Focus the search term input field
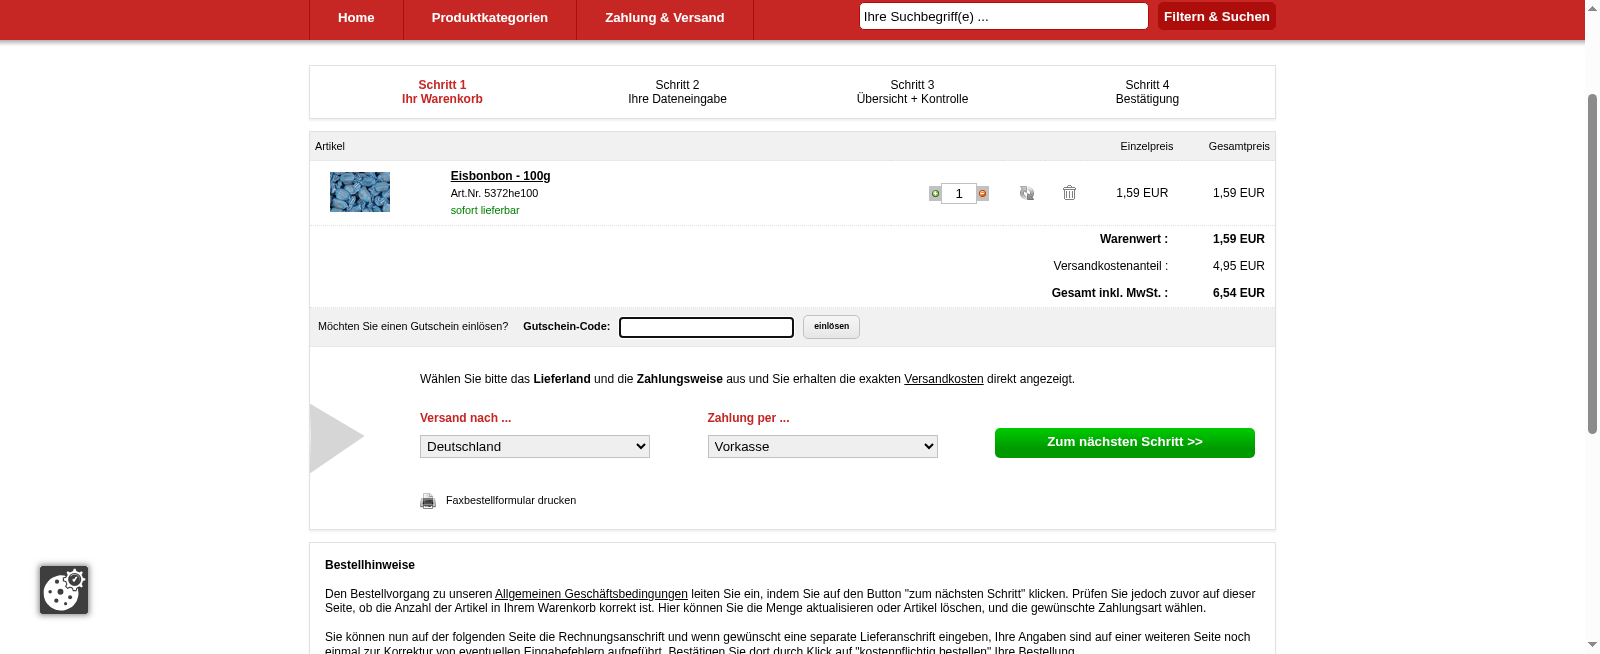Screen dimensions: 1600x654 (x=1004, y=16)
